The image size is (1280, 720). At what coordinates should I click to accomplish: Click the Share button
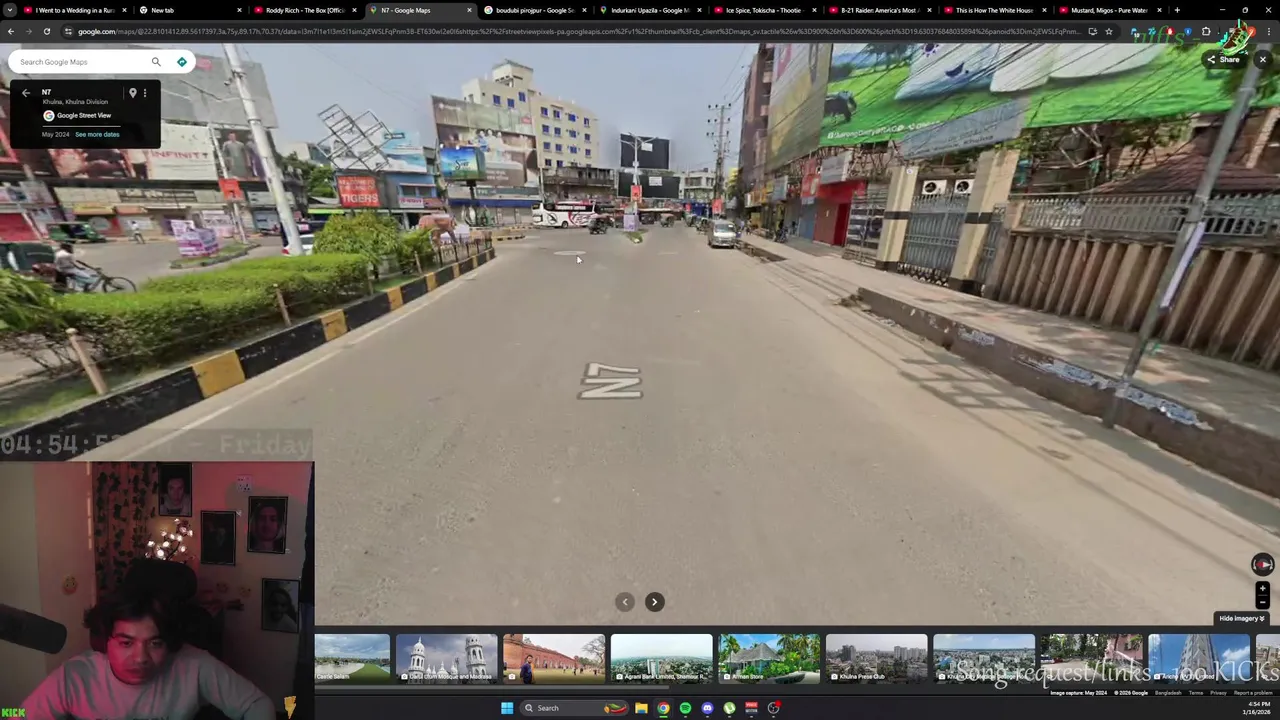pos(1222,60)
